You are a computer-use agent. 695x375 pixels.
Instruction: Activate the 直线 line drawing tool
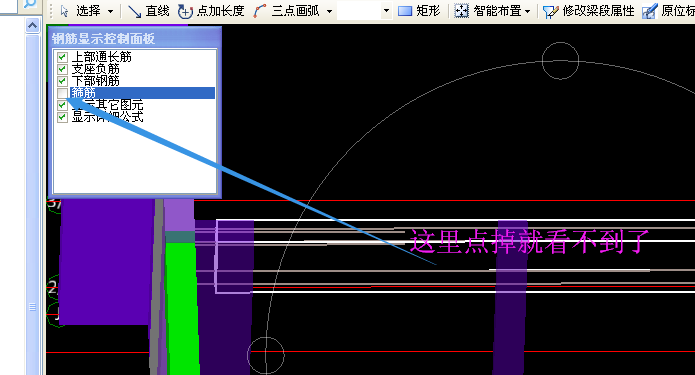[x=134, y=11]
